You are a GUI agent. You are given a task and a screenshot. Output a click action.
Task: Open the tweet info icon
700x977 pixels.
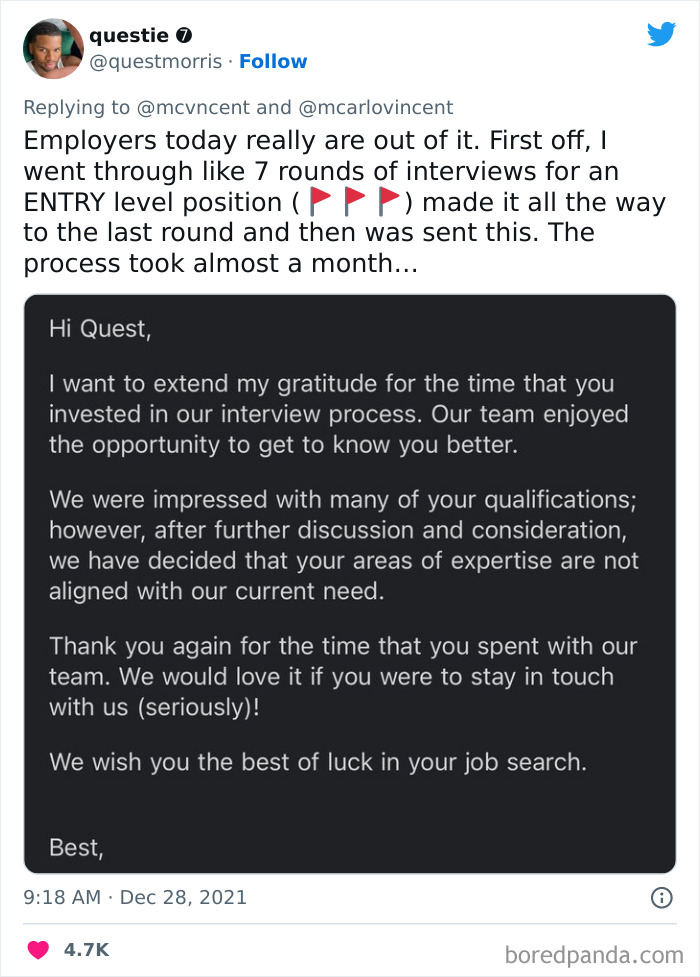[663, 898]
